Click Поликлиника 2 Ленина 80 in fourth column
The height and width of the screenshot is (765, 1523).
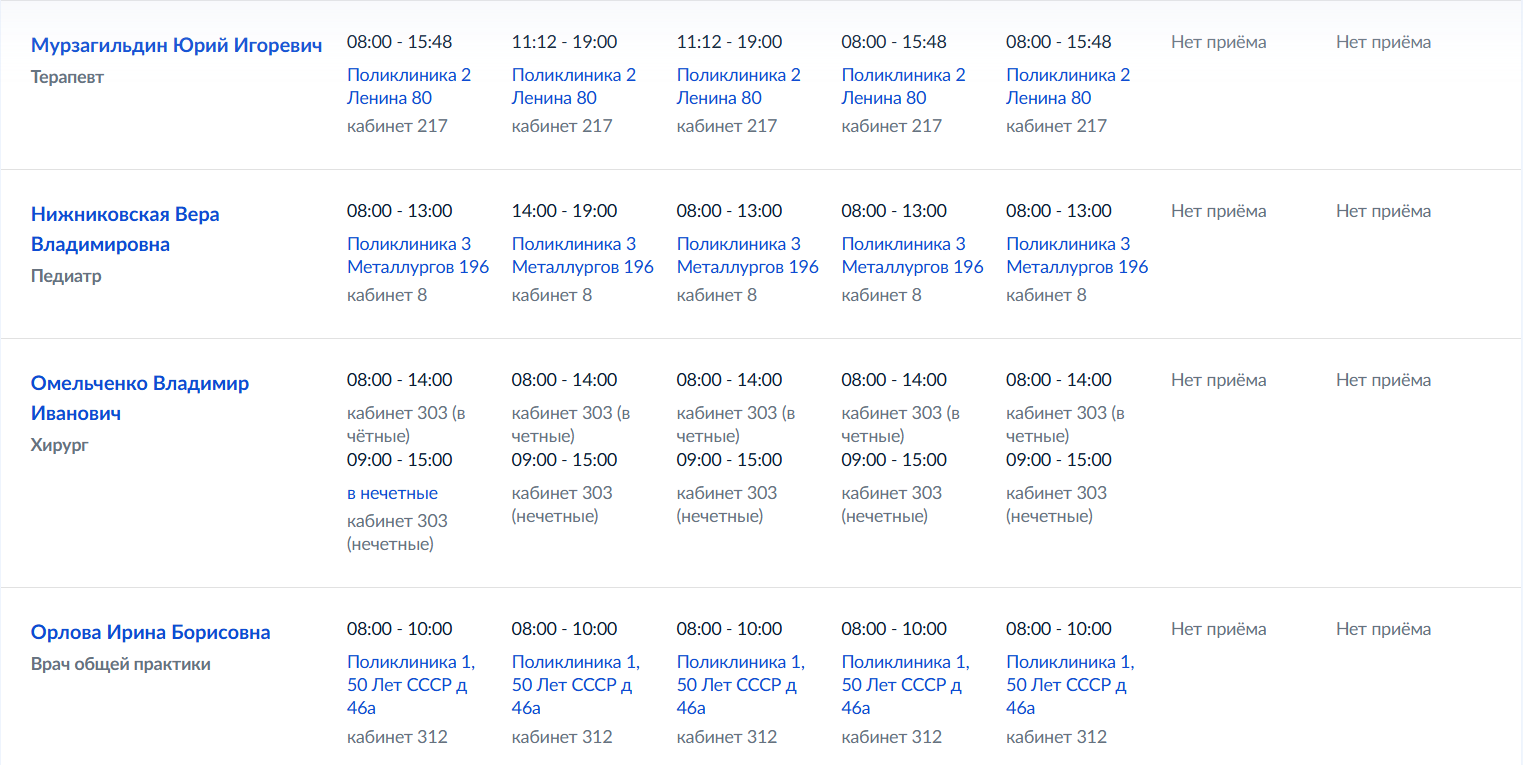pos(904,86)
